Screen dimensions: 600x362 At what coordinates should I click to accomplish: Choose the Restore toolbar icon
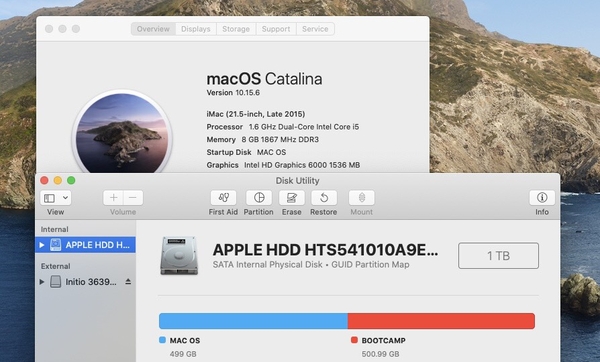pos(324,198)
